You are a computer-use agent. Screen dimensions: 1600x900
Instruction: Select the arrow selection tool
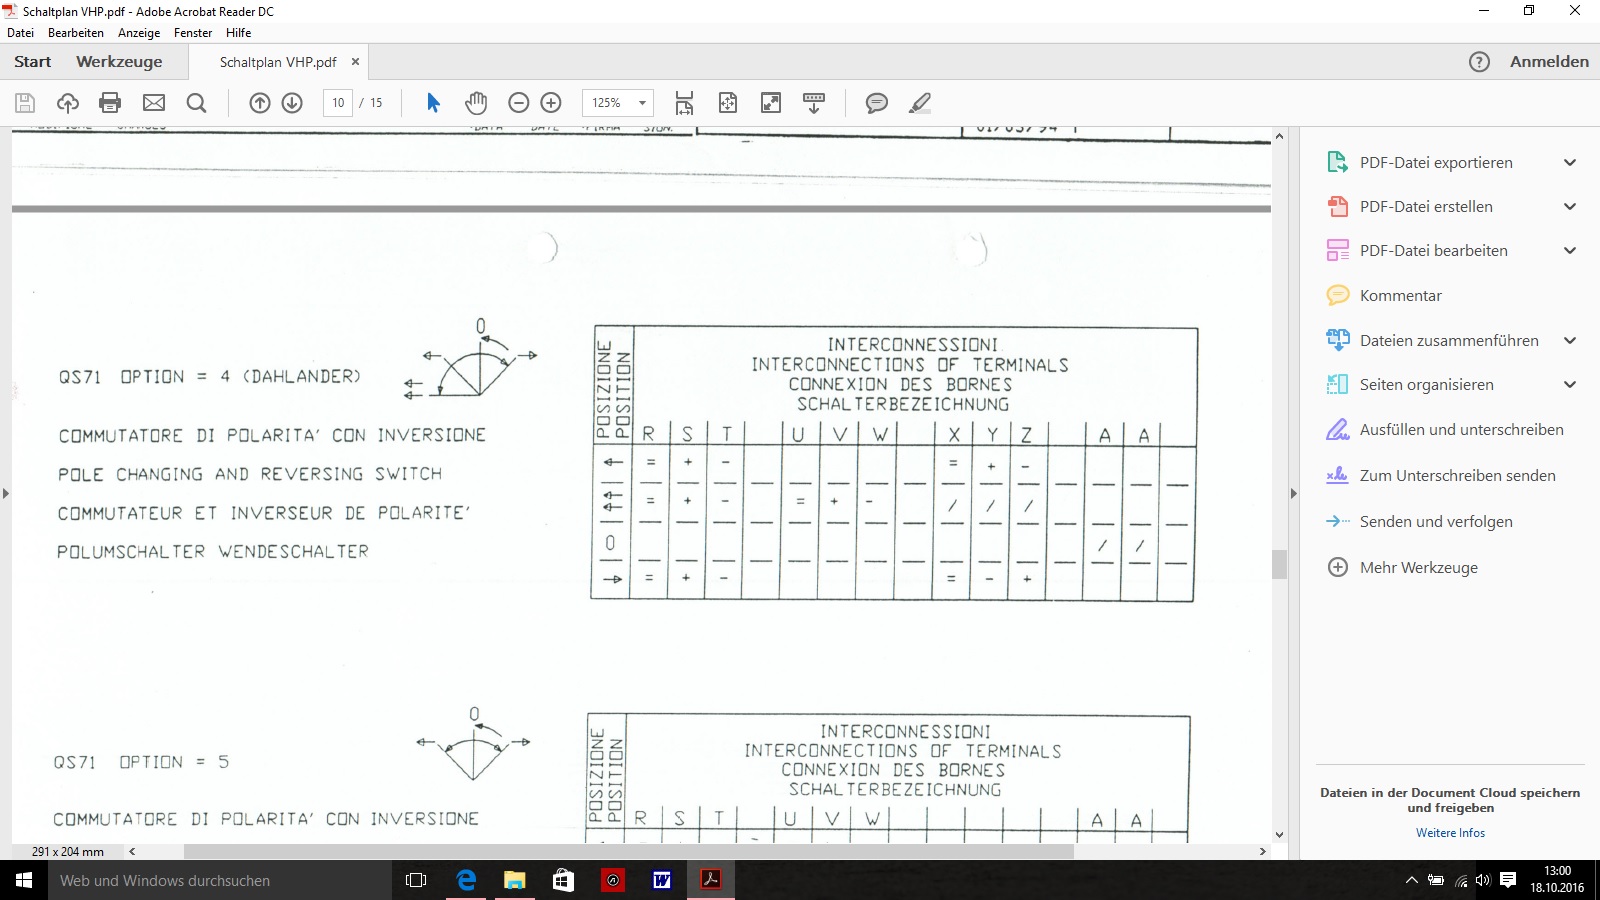click(x=433, y=102)
